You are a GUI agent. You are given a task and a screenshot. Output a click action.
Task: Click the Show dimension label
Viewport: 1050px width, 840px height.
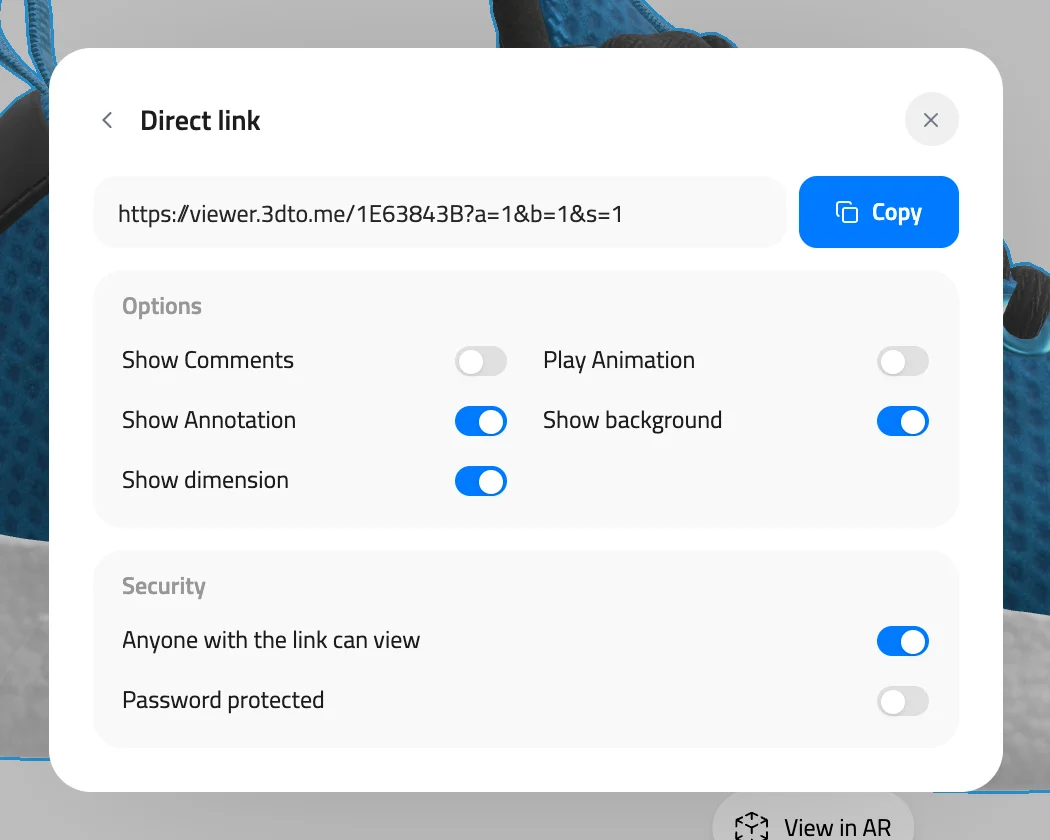point(205,480)
